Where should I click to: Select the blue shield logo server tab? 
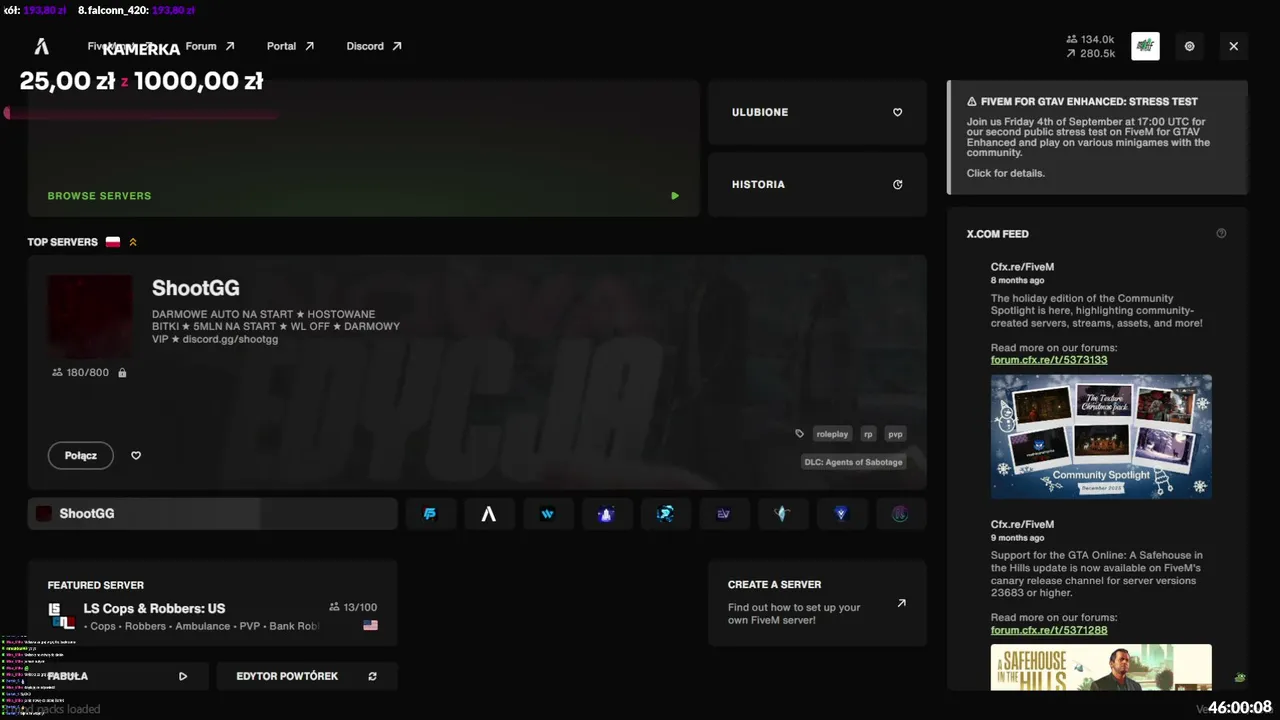841,514
